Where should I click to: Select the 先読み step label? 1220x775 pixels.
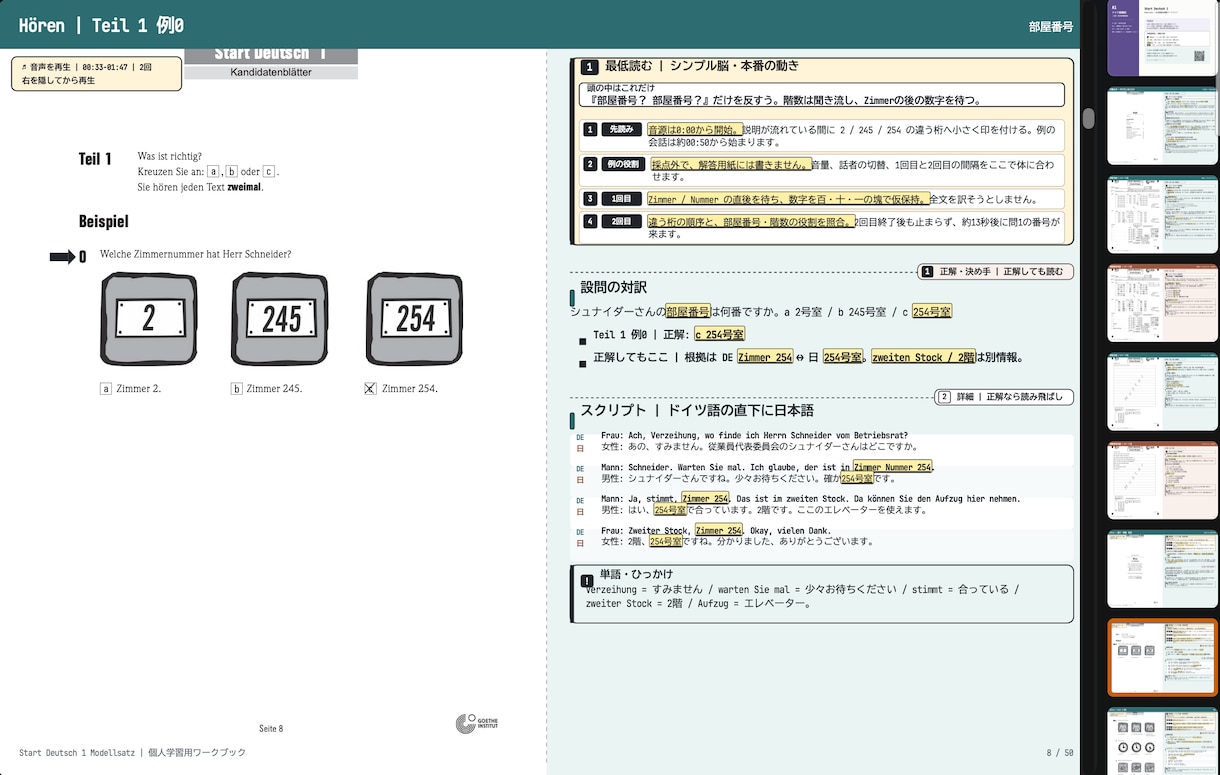pos(622,129)
